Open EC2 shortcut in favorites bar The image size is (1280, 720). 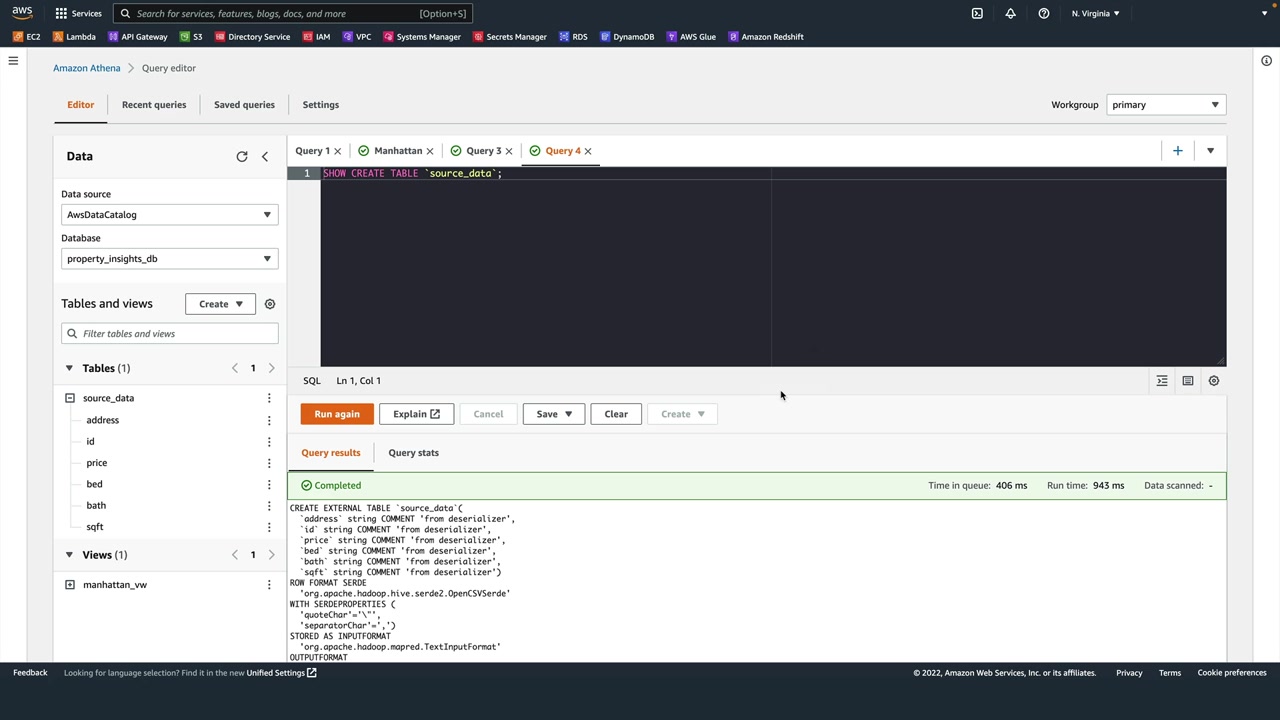(27, 37)
